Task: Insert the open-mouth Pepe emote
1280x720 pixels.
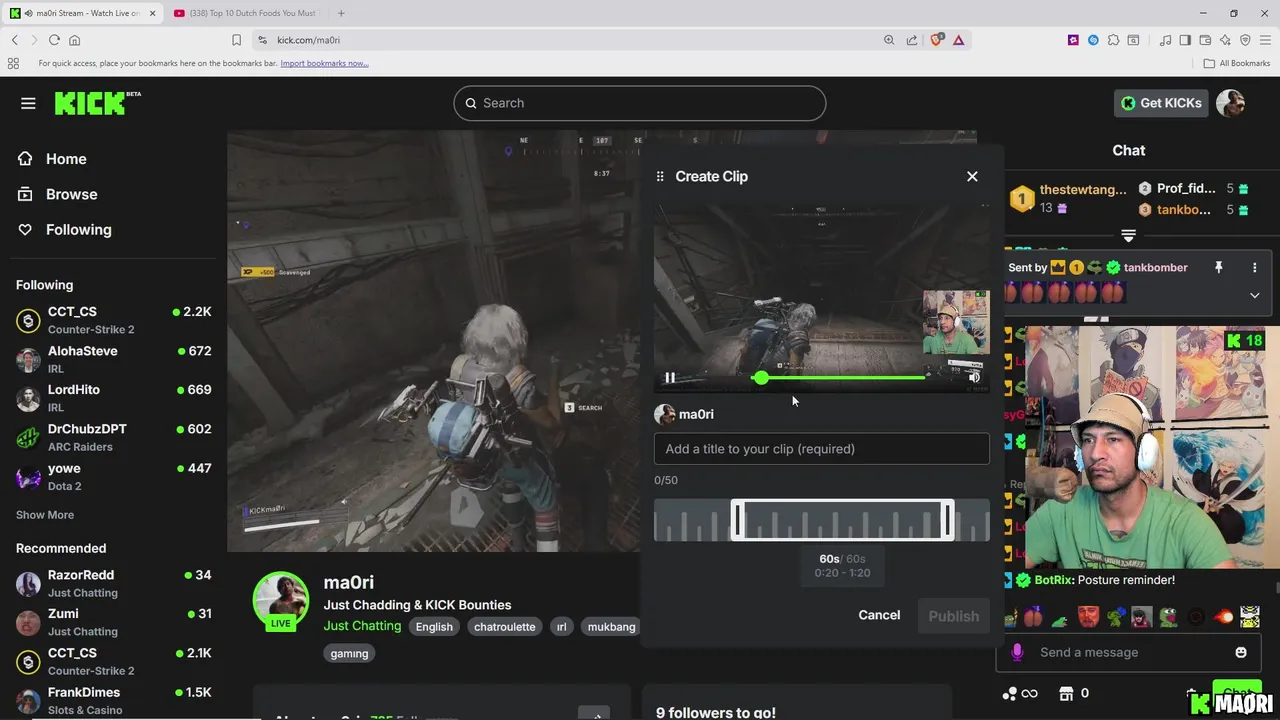Action: (1168, 617)
